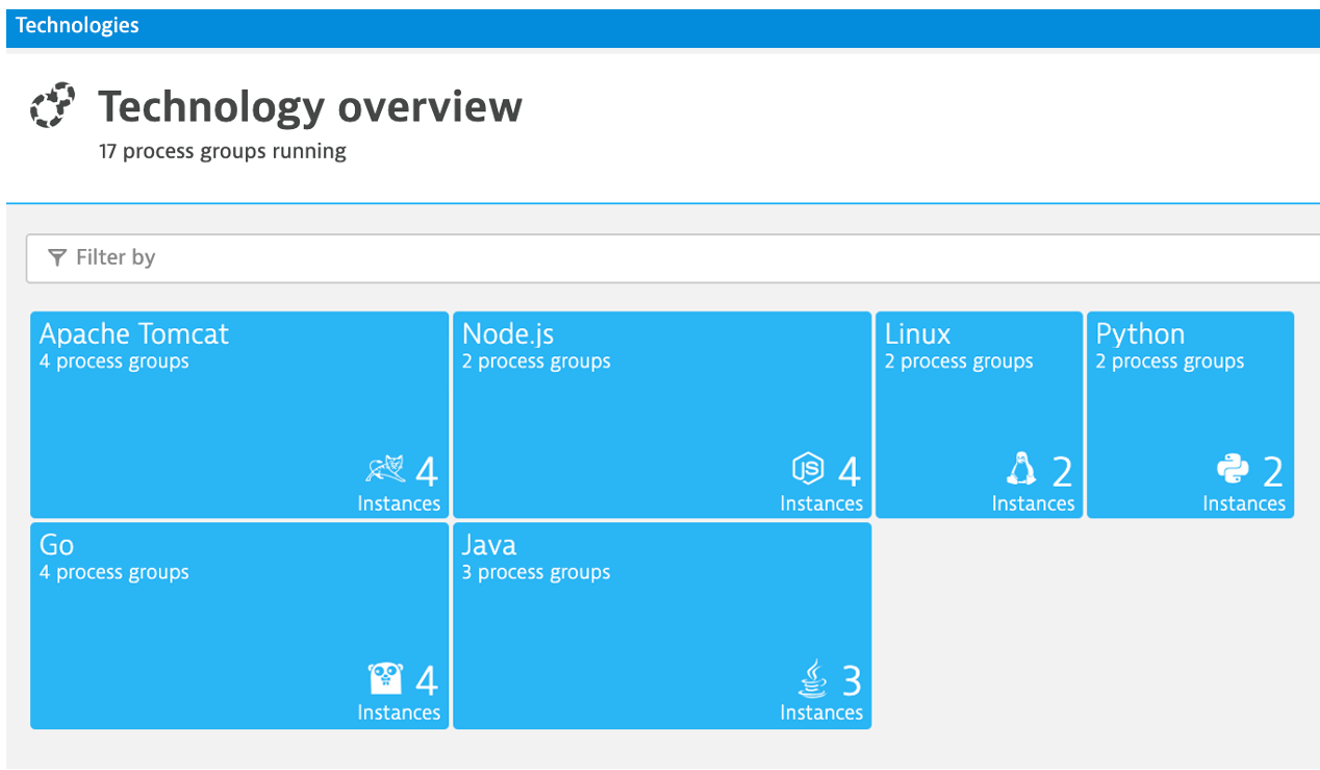Viewport: 1320px width, 770px height.
Task: Click the filter funnel icon
Action: click(x=57, y=258)
